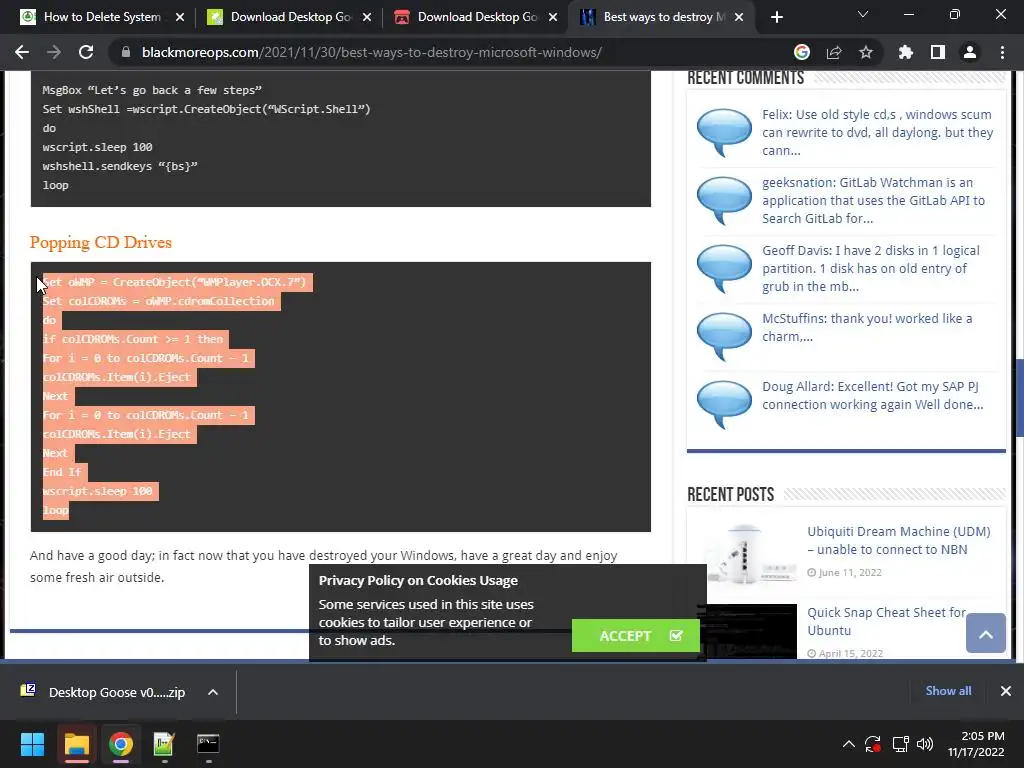Close the Best ways to destroy tab
The height and width of the screenshot is (768, 1024).
pyautogui.click(x=739, y=17)
